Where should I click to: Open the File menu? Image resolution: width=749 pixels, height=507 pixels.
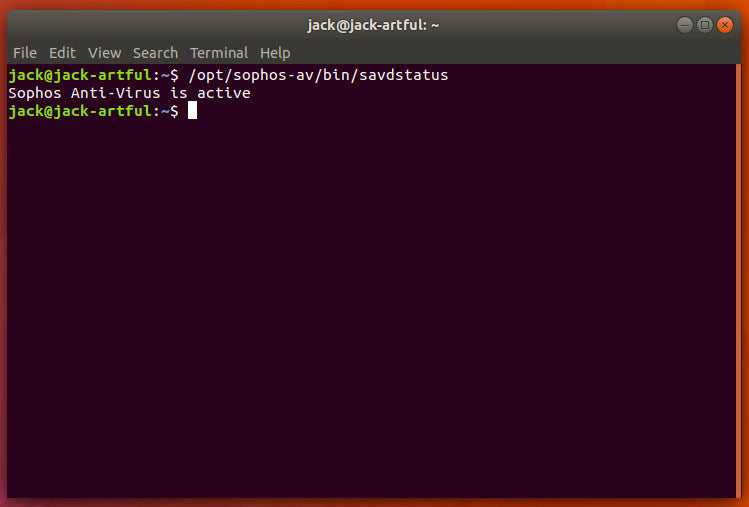[x=25, y=53]
